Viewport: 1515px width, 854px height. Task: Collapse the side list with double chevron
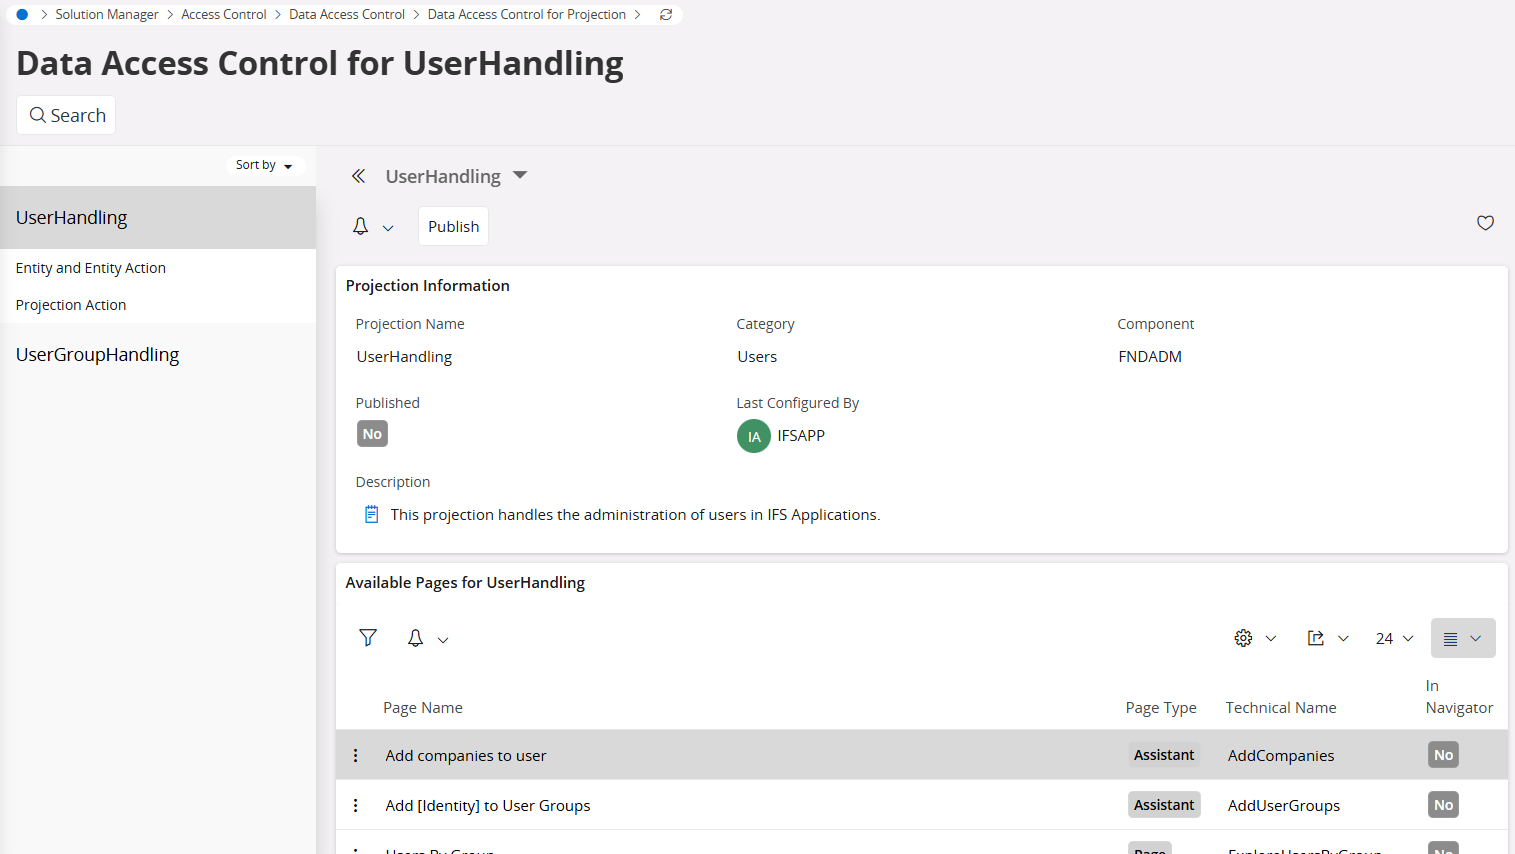tap(358, 176)
